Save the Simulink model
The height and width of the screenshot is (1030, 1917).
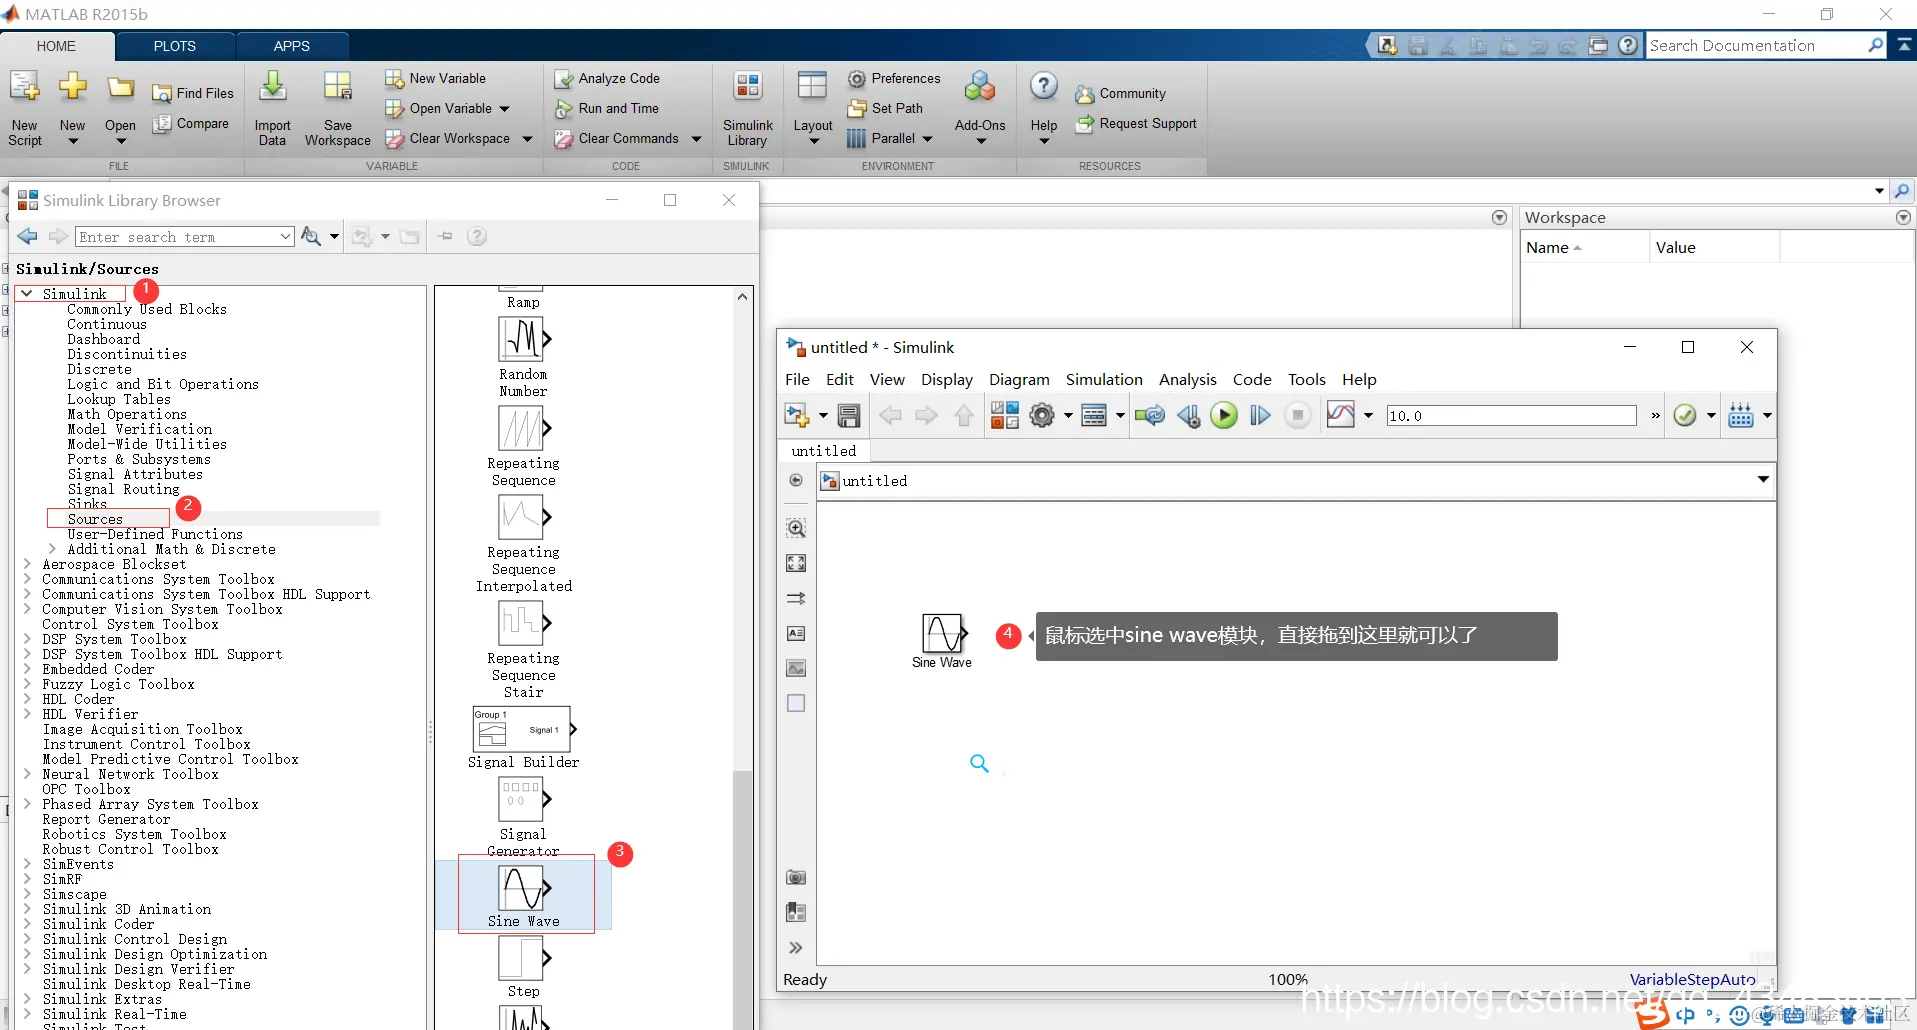click(849, 415)
